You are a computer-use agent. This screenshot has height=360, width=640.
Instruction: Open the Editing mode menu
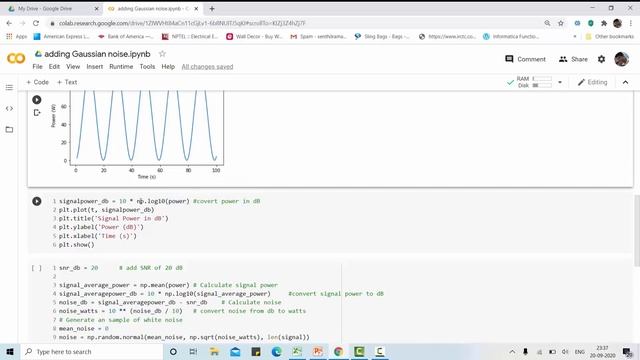(x=593, y=82)
